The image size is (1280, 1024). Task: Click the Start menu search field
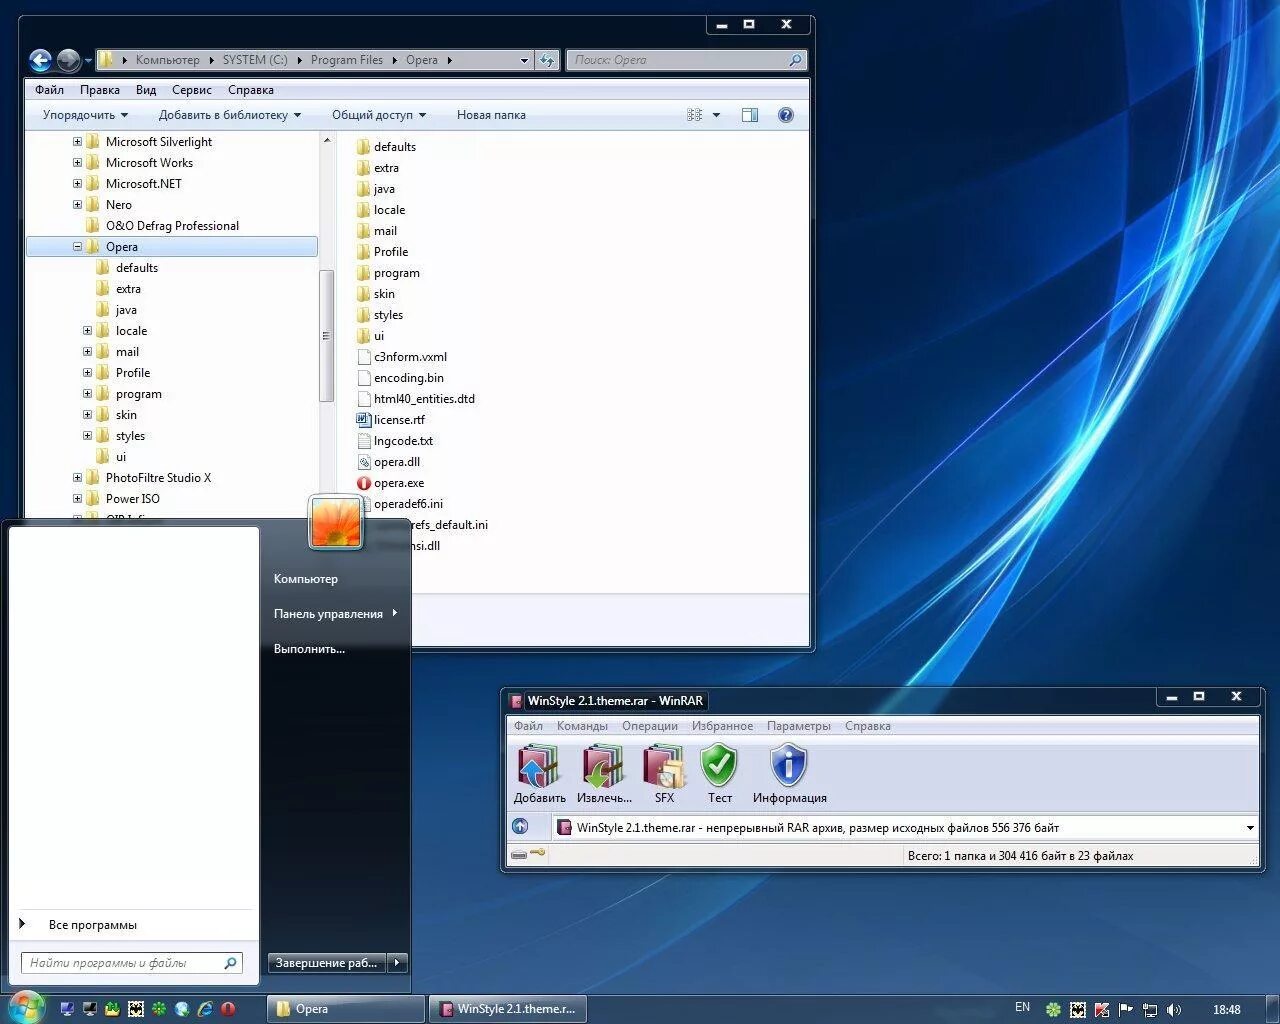pyautogui.click(x=131, y=963)
